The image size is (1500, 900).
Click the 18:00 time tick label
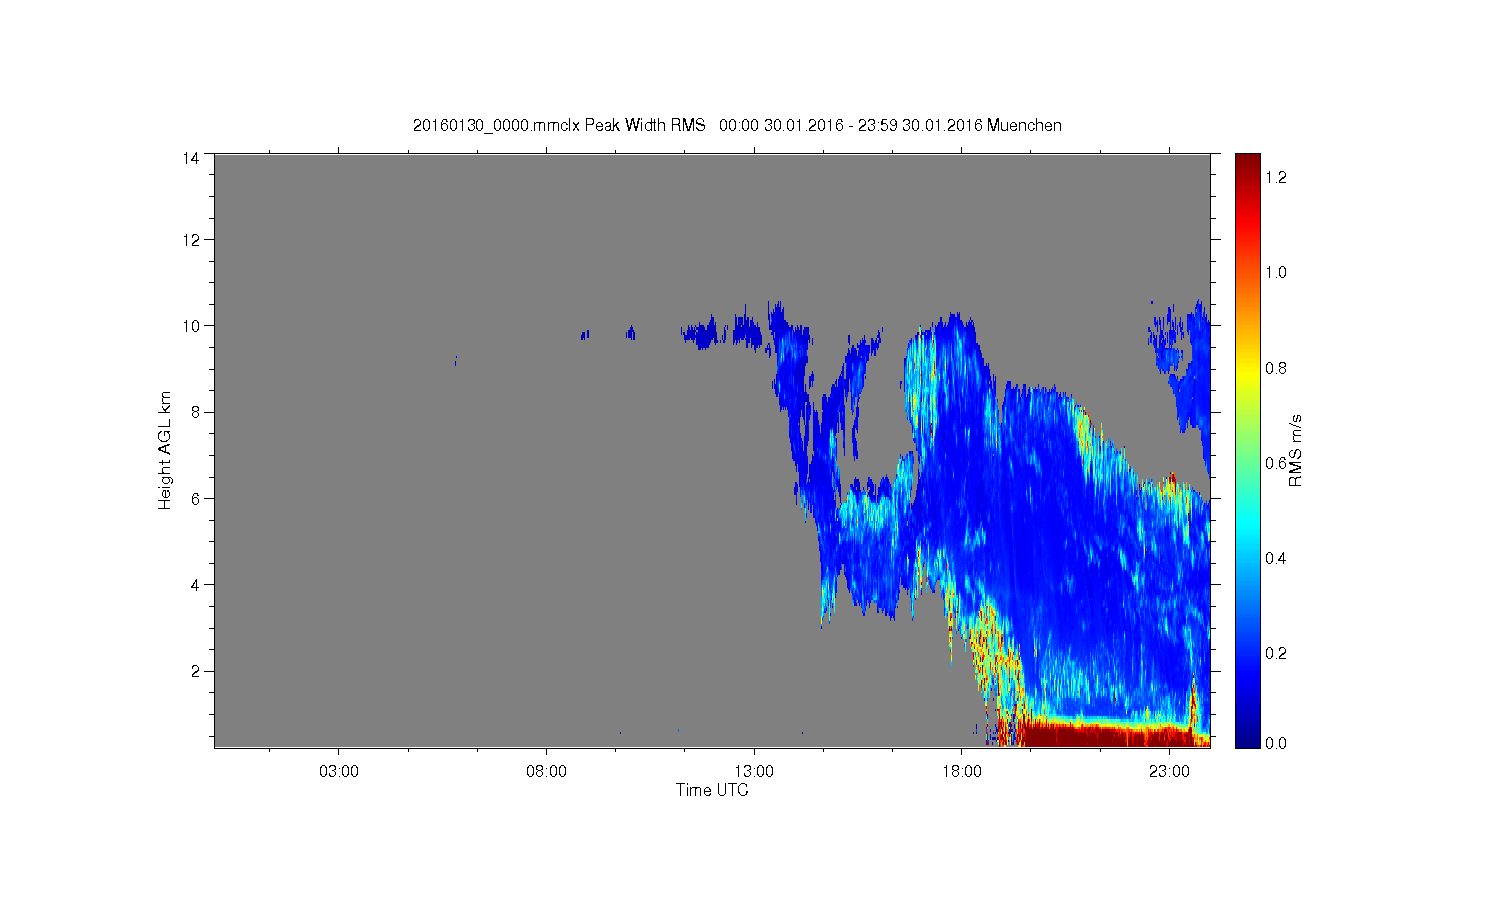pyautogui.click(x=962, y=772)
